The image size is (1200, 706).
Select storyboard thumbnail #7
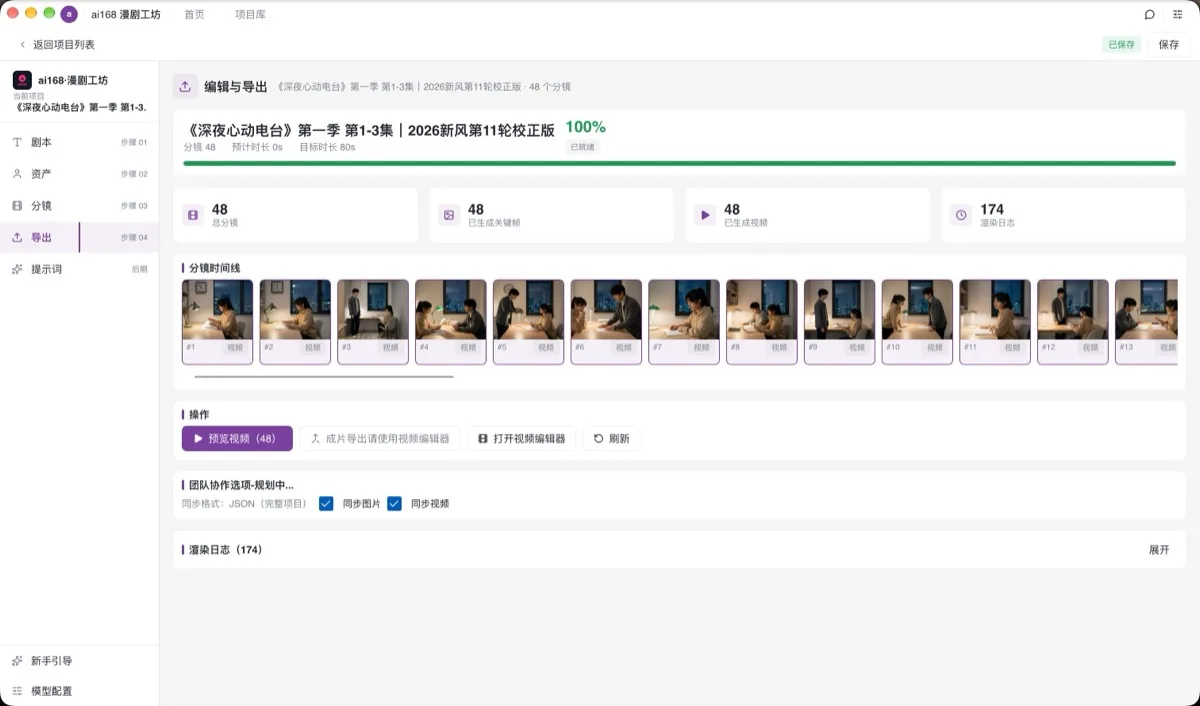(684, 321)
